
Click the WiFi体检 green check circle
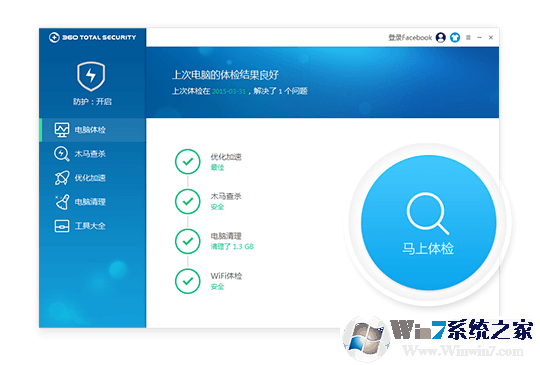[x=188, y=281]
